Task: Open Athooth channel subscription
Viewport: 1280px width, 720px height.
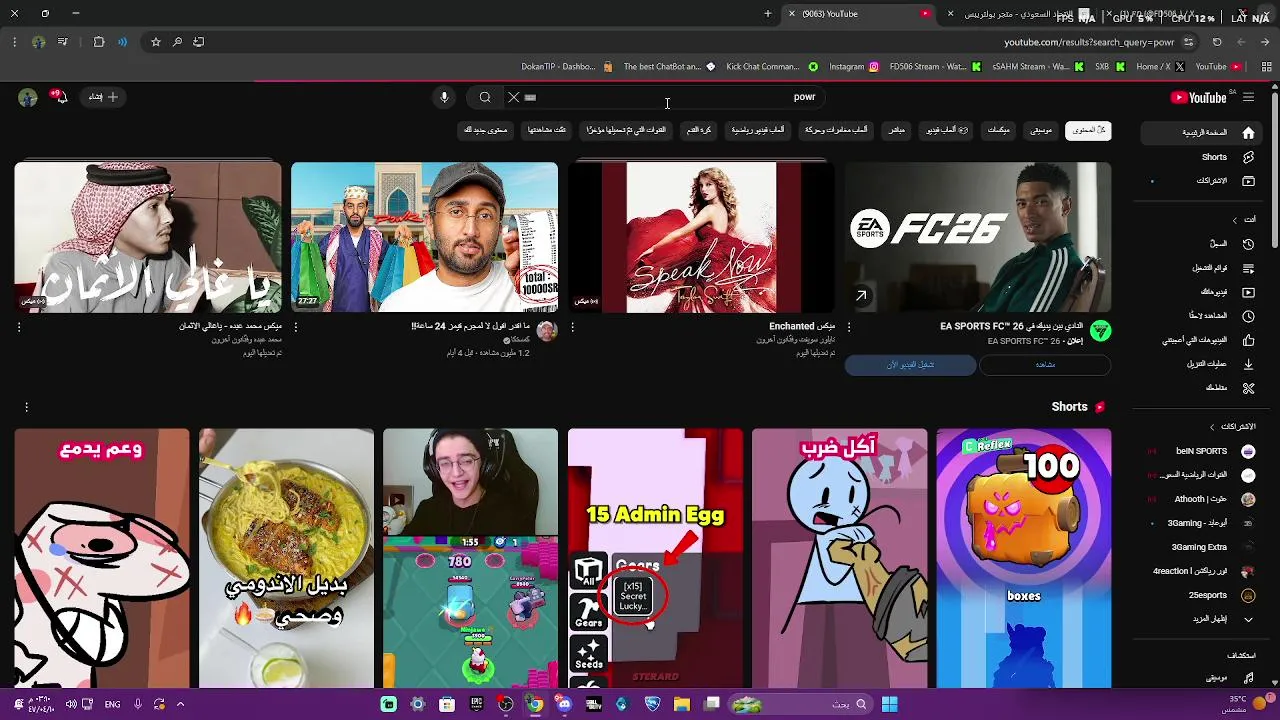Action: point(1202,499)
